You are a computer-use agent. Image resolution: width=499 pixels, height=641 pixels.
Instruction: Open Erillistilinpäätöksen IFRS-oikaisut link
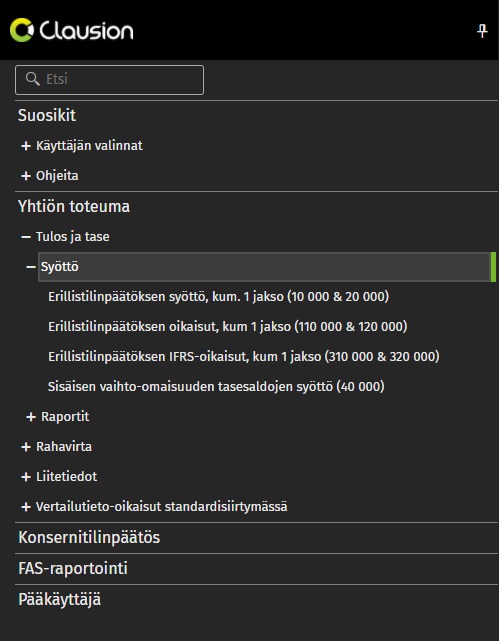pyautogui.click(x=244, y=356)
